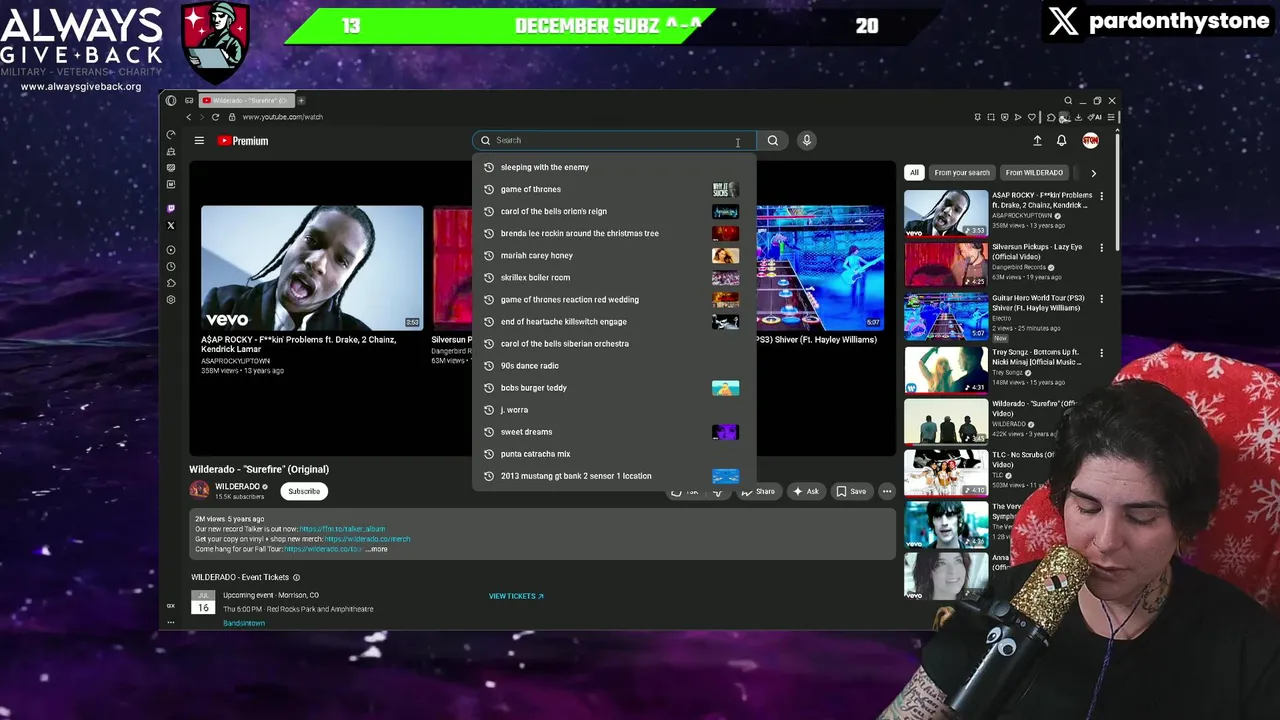The height and width of the screenshot is (720, 1280).
Task: Open options menu for ASAP ROCKY sidebar video
Action: tap(1101, 196)
